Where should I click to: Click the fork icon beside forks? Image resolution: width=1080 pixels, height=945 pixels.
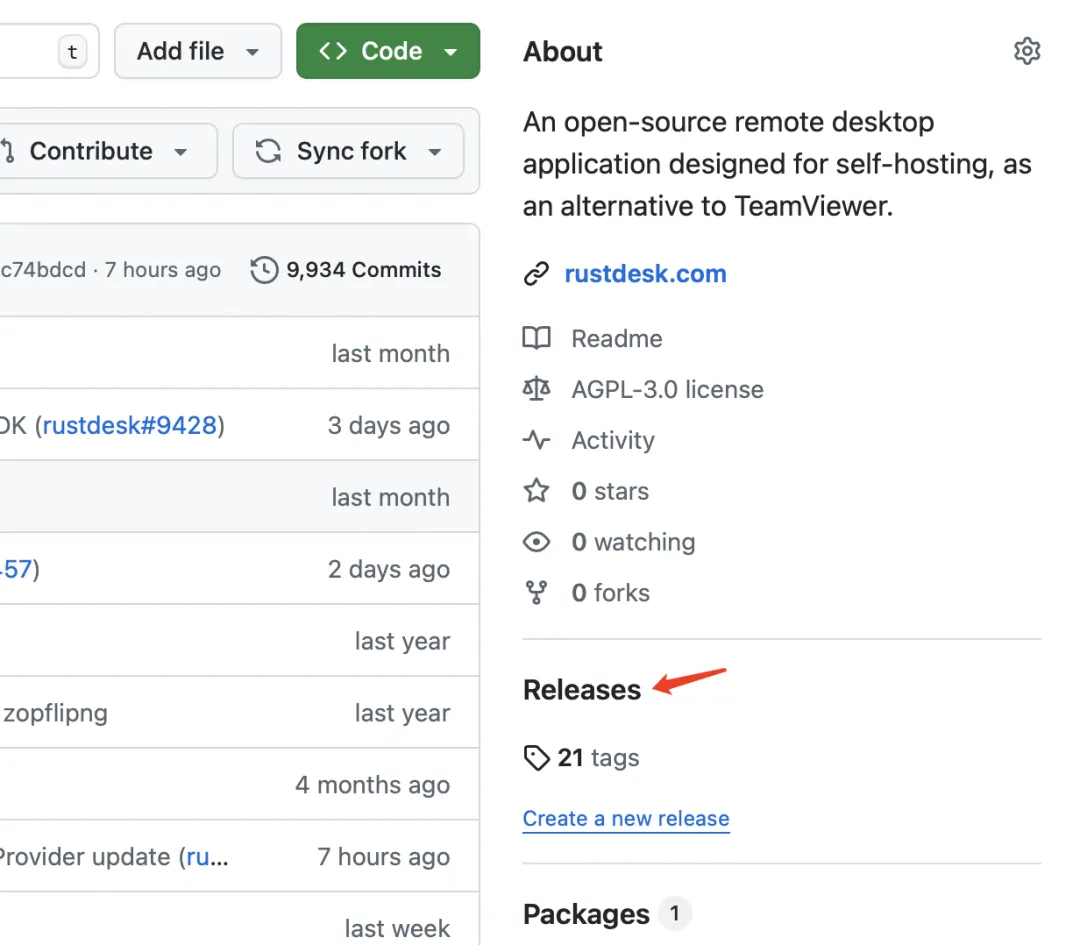pyautogui.click(x=537, y=593)
